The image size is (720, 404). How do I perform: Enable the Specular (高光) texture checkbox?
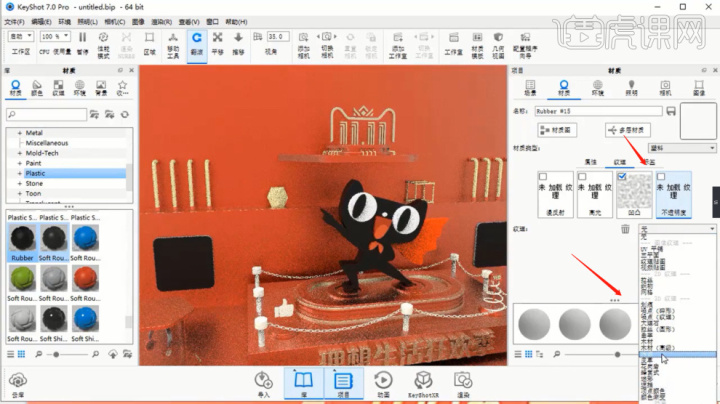pyautogui.click(x=582, y=177)
